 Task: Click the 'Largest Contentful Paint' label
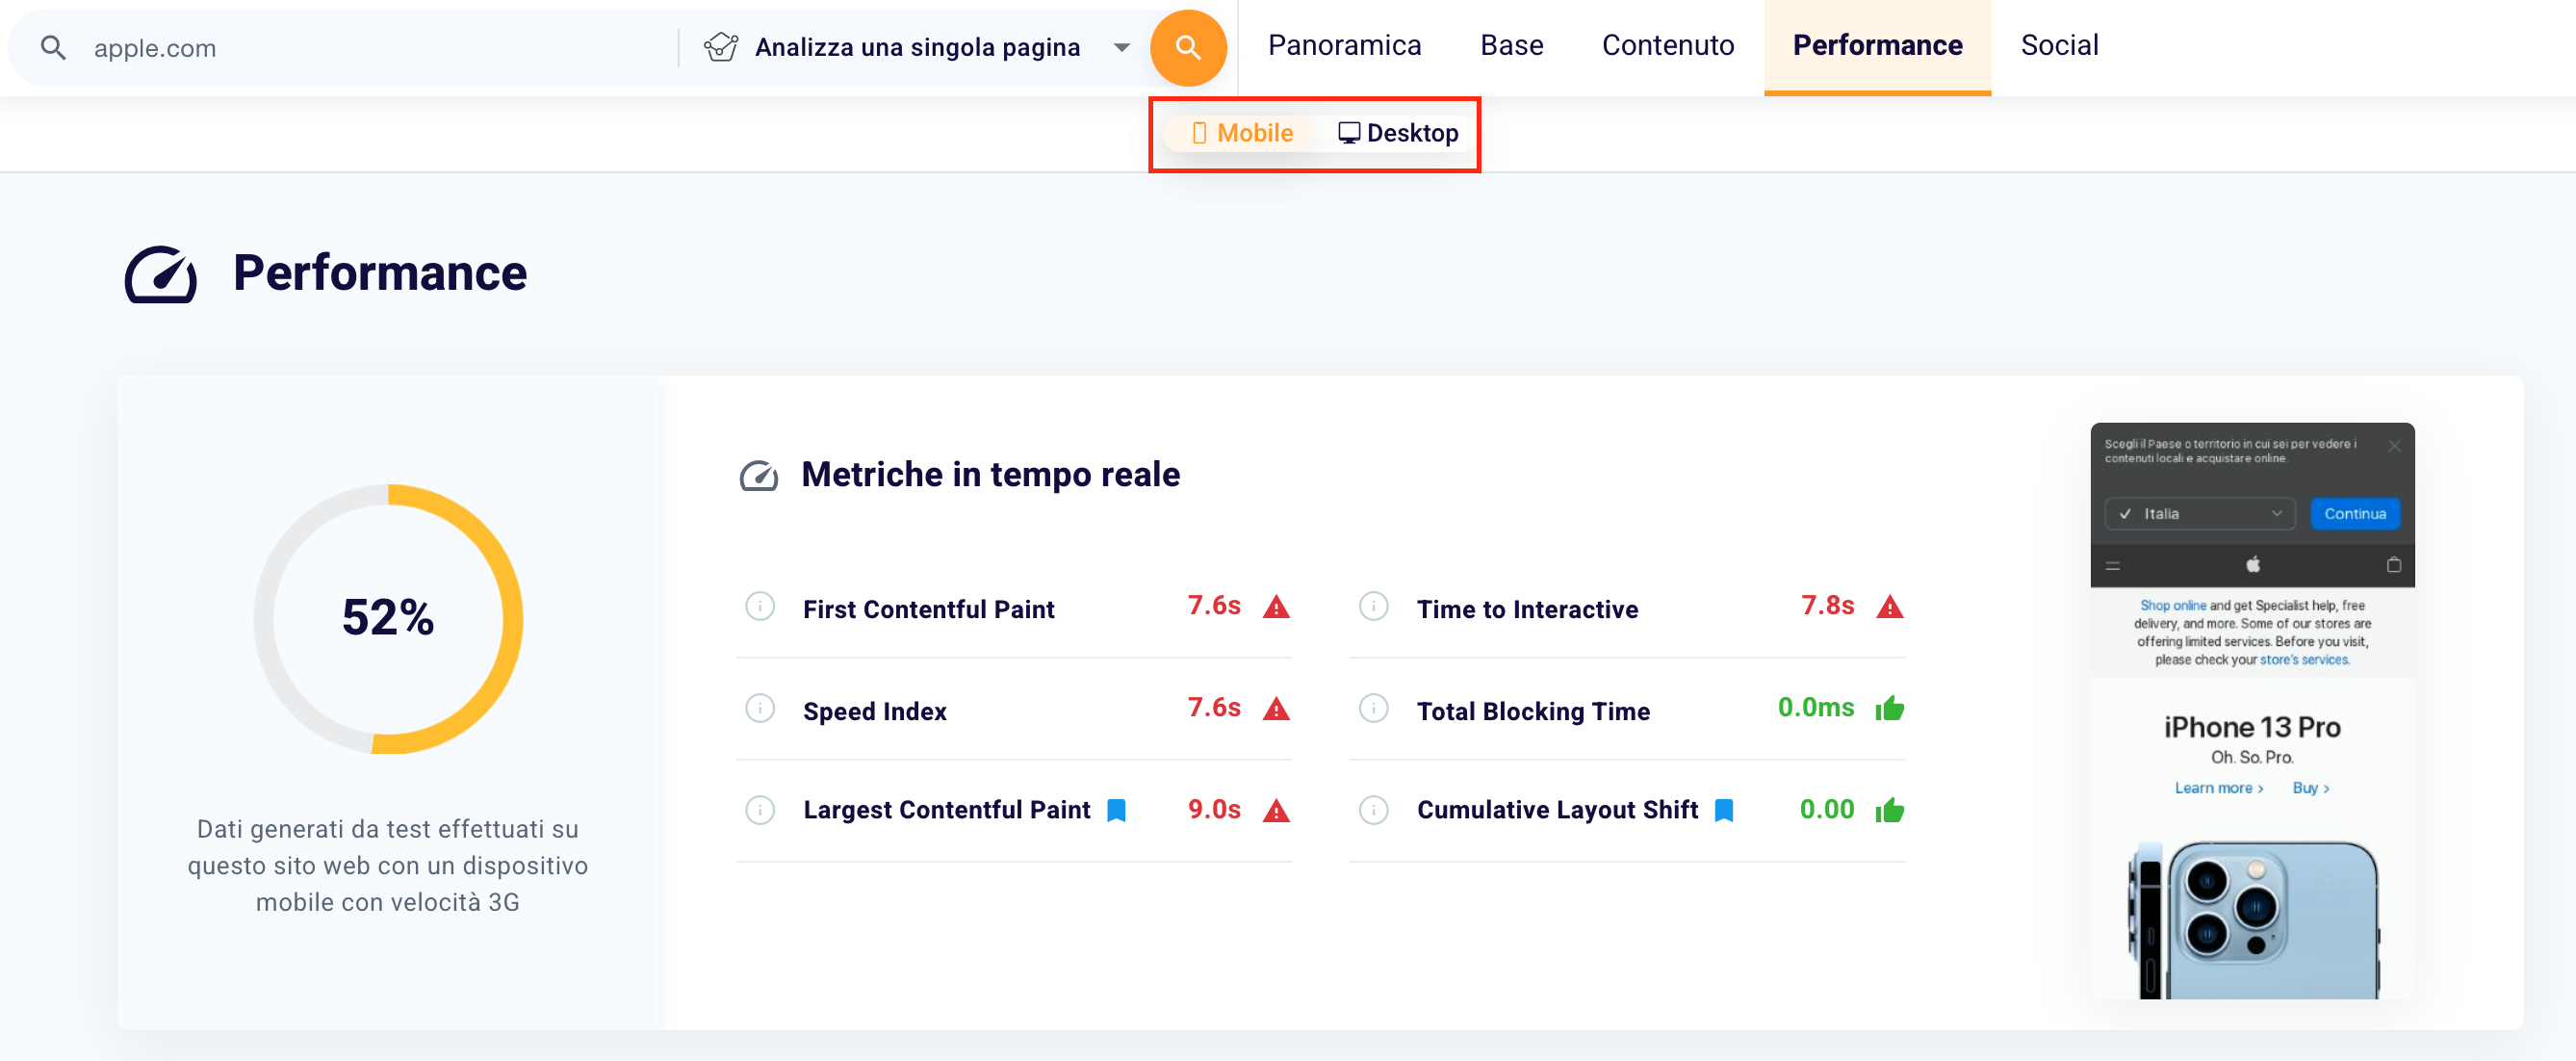pyautogui.click(x=946, y=809)
